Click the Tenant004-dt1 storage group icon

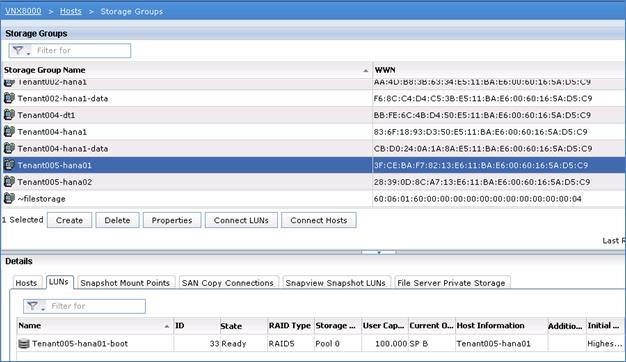coord(9,115)
